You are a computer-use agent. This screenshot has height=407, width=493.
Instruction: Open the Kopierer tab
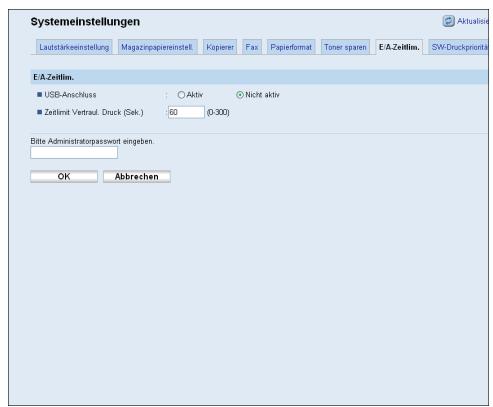220,47
